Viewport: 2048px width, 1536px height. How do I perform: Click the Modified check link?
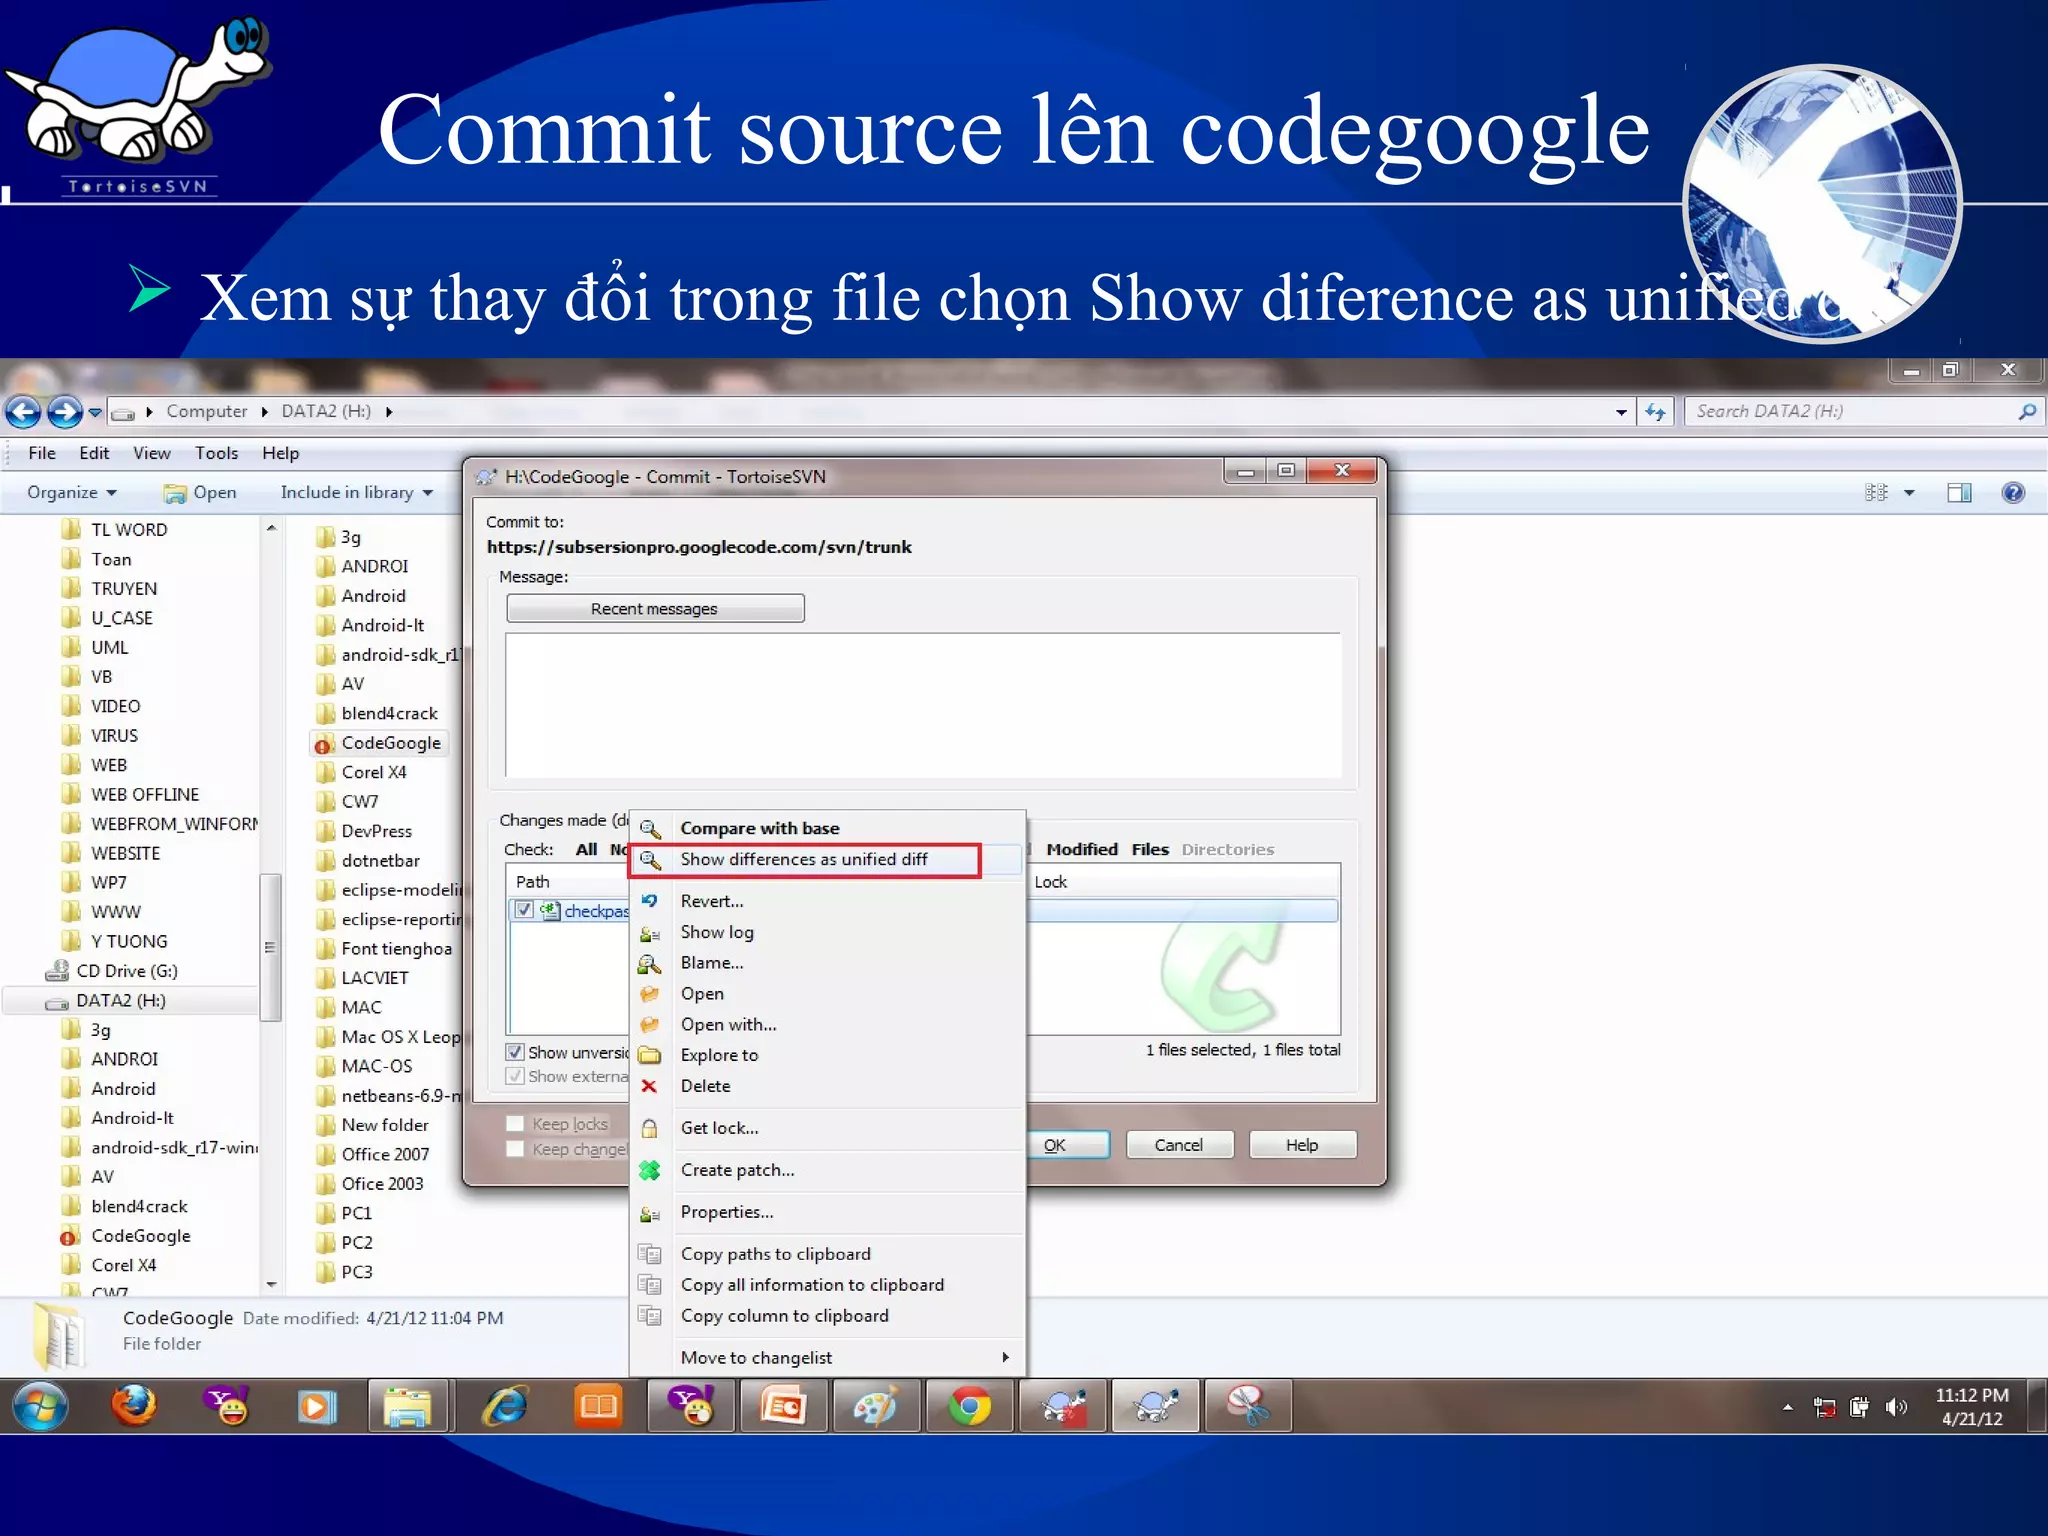point(1082,849)
